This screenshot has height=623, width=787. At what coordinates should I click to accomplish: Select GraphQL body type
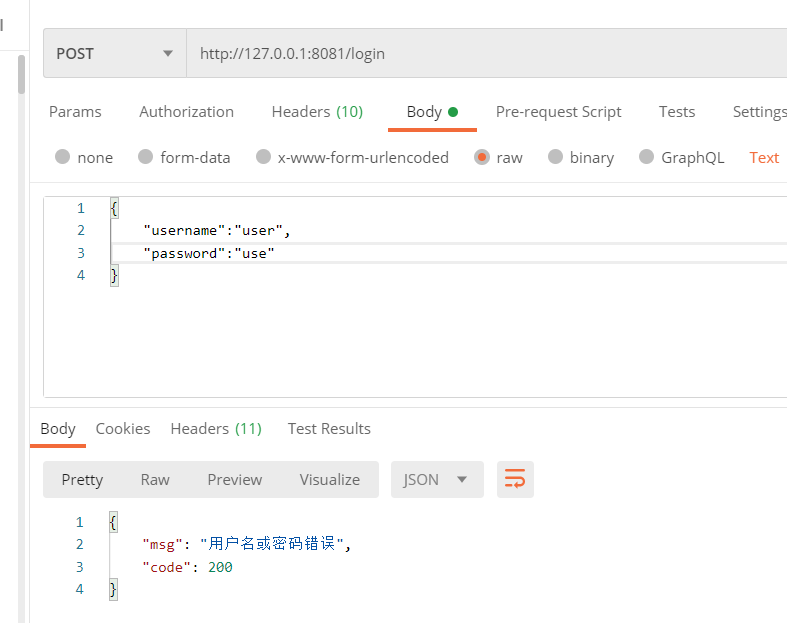tap(647, 157)
